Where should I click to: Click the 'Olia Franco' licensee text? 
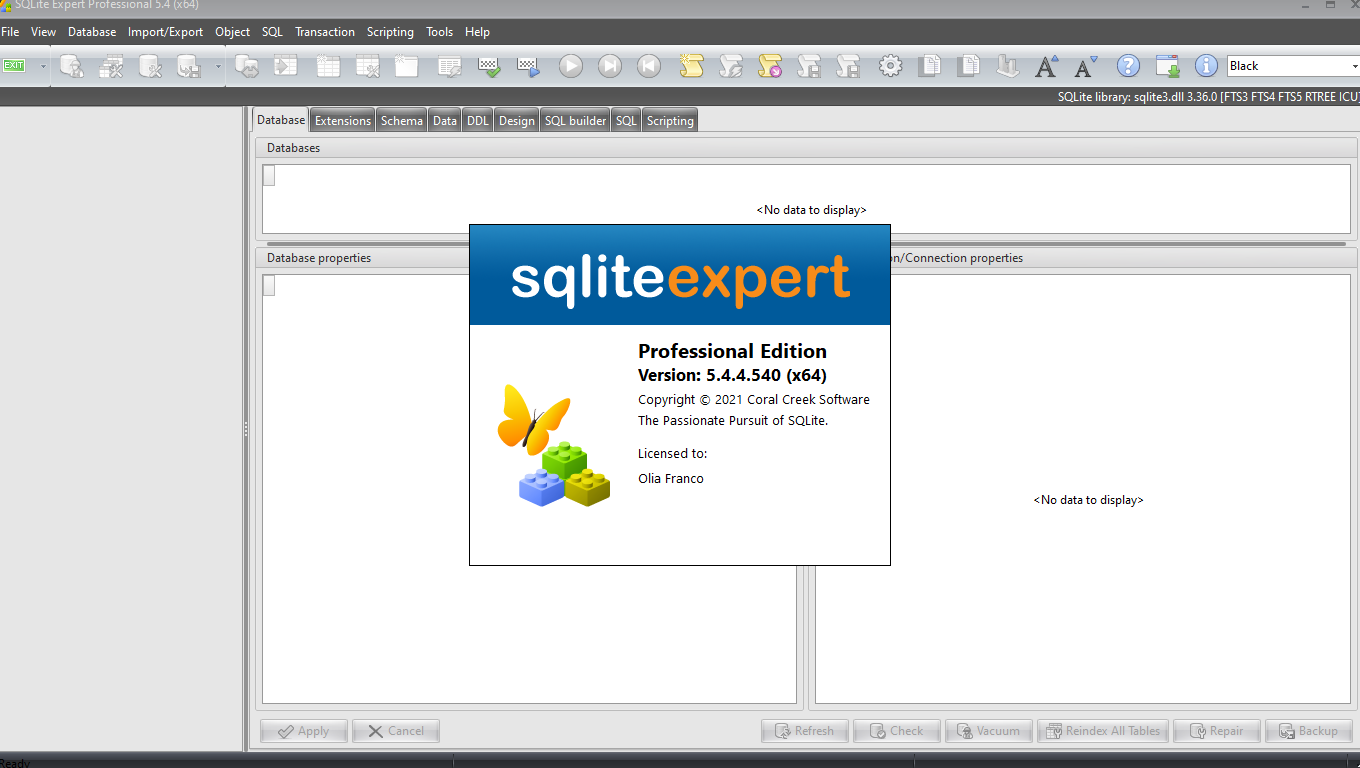click(671, 479)
